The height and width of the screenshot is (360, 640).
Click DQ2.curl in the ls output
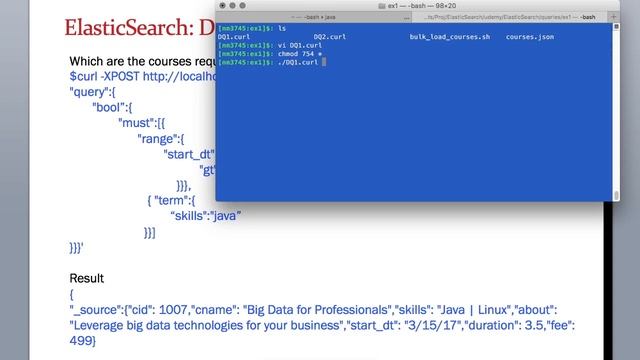click(x=330, y=37)
